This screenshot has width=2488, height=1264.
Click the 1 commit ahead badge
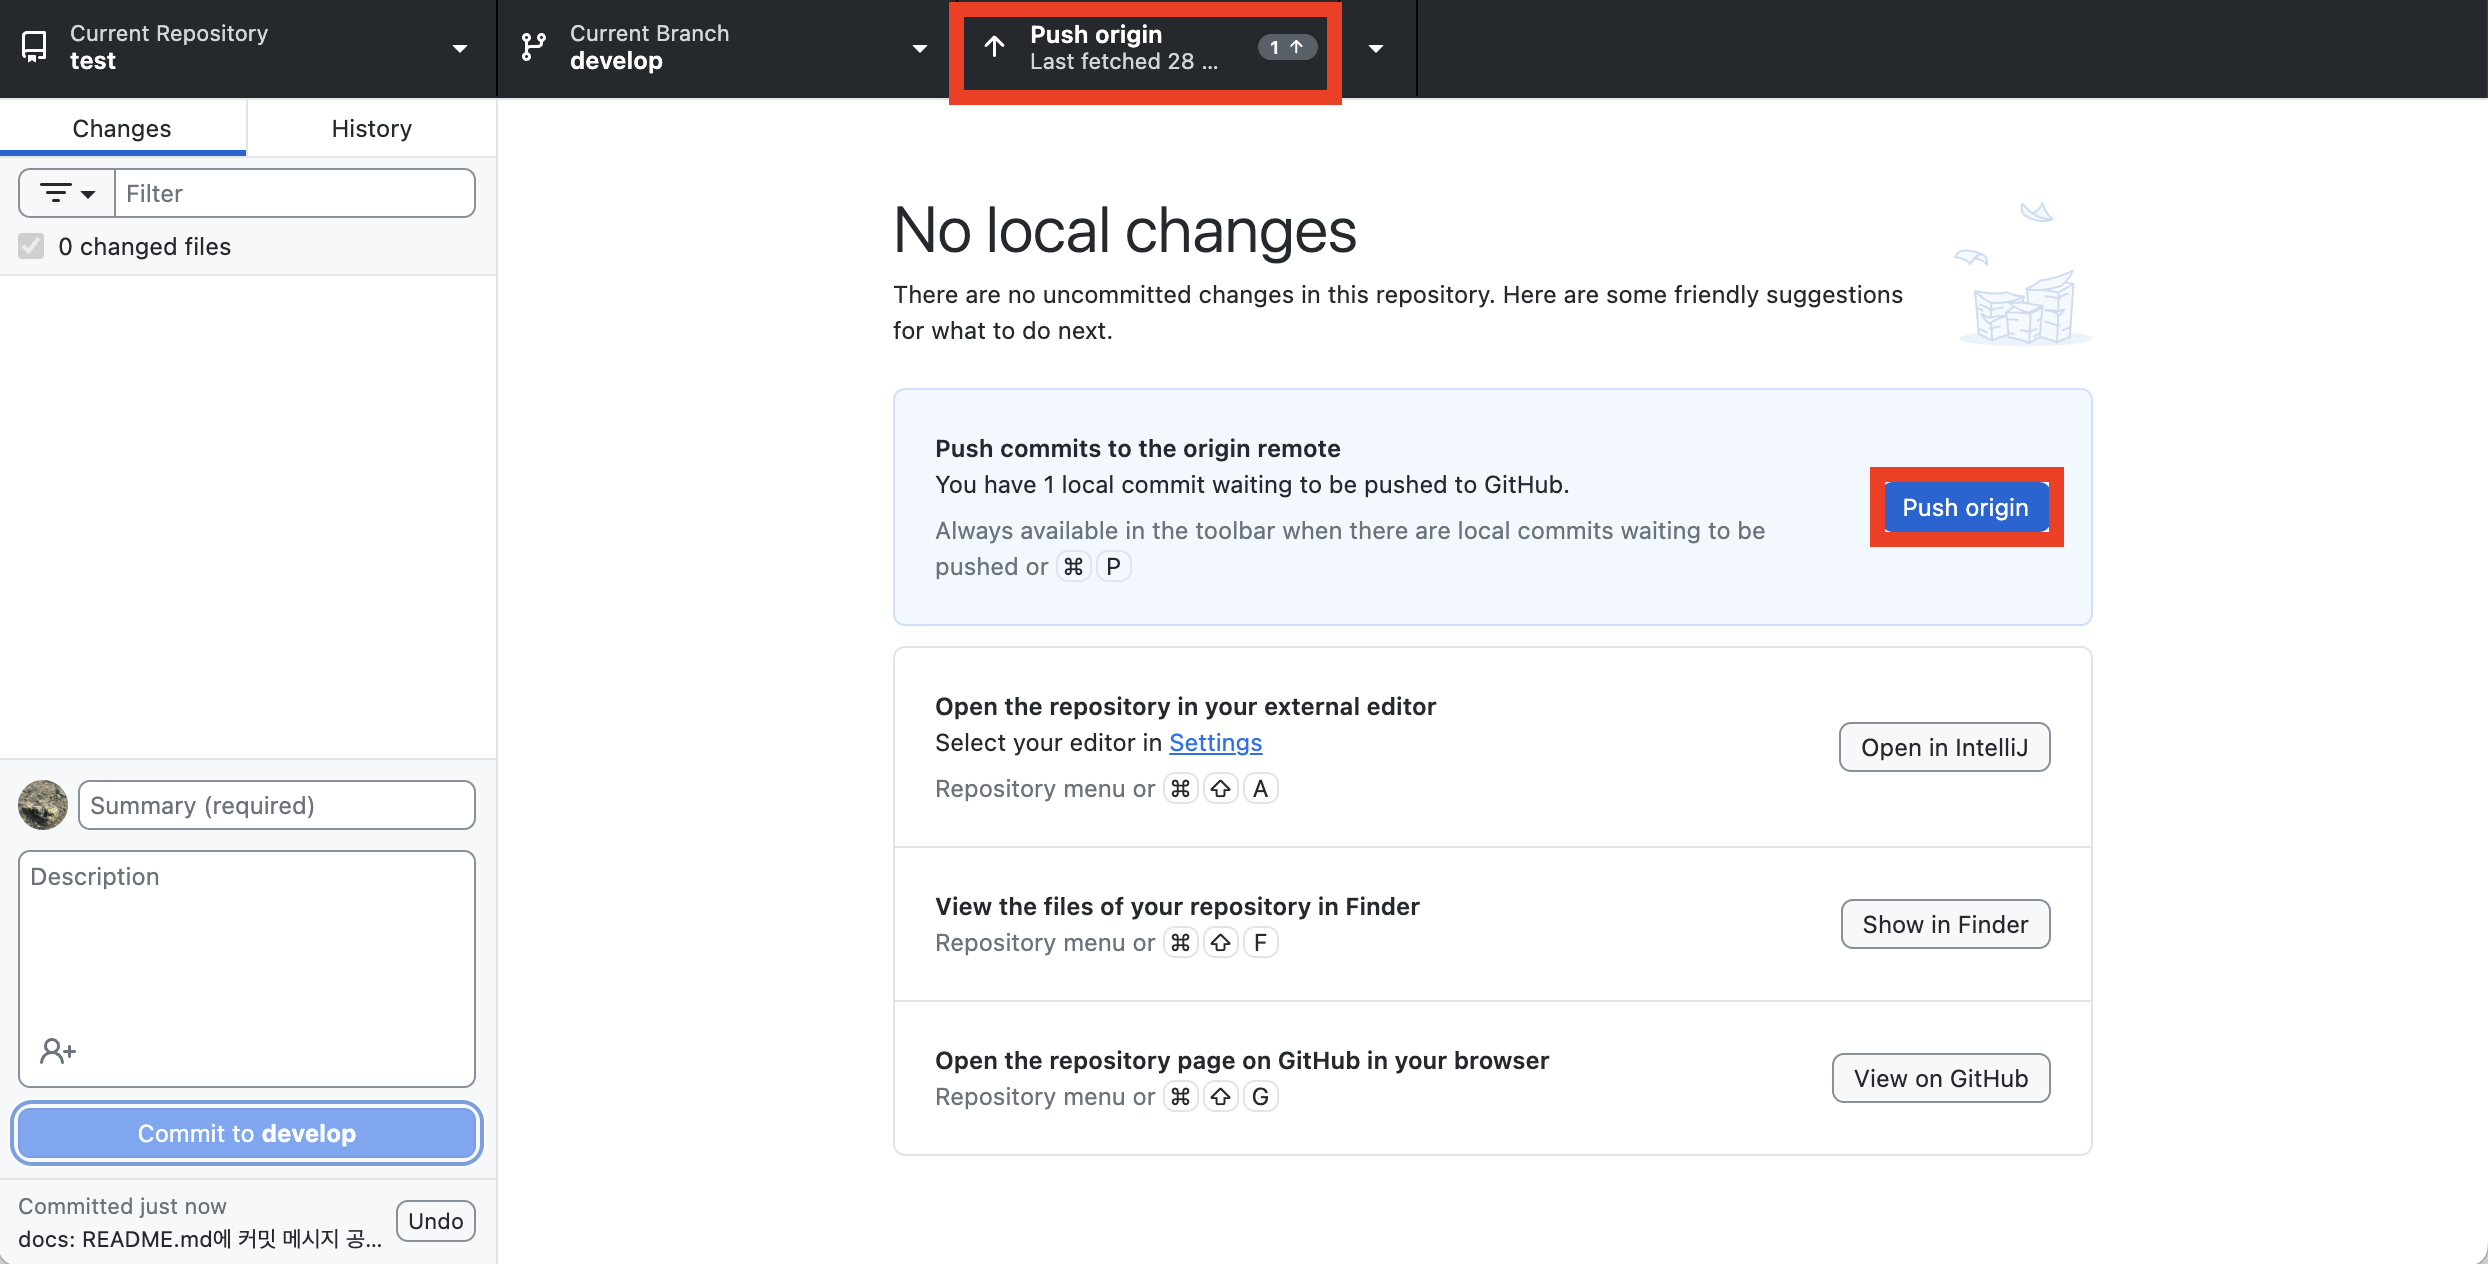[1286, 47]
